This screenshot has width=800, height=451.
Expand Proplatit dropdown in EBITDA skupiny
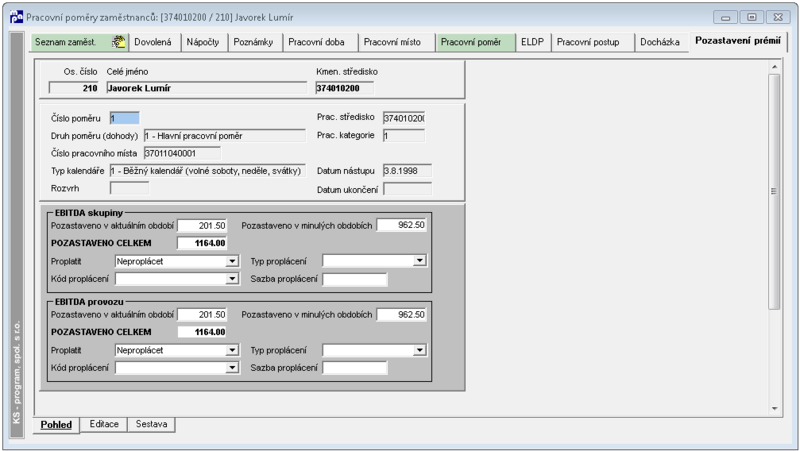coord(232,261)
